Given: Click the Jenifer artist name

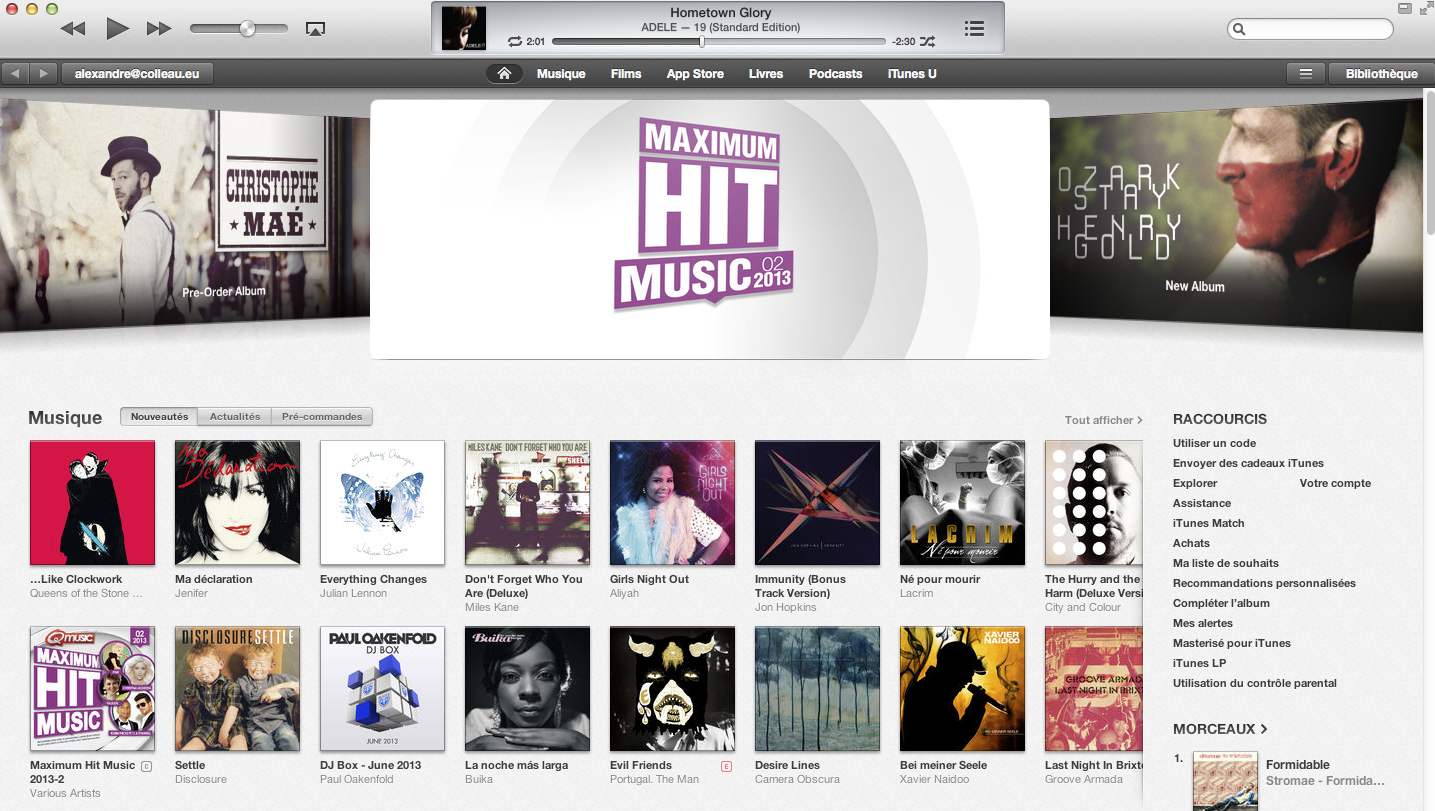Looking at the screenshot, I should [x=191, y=593].
